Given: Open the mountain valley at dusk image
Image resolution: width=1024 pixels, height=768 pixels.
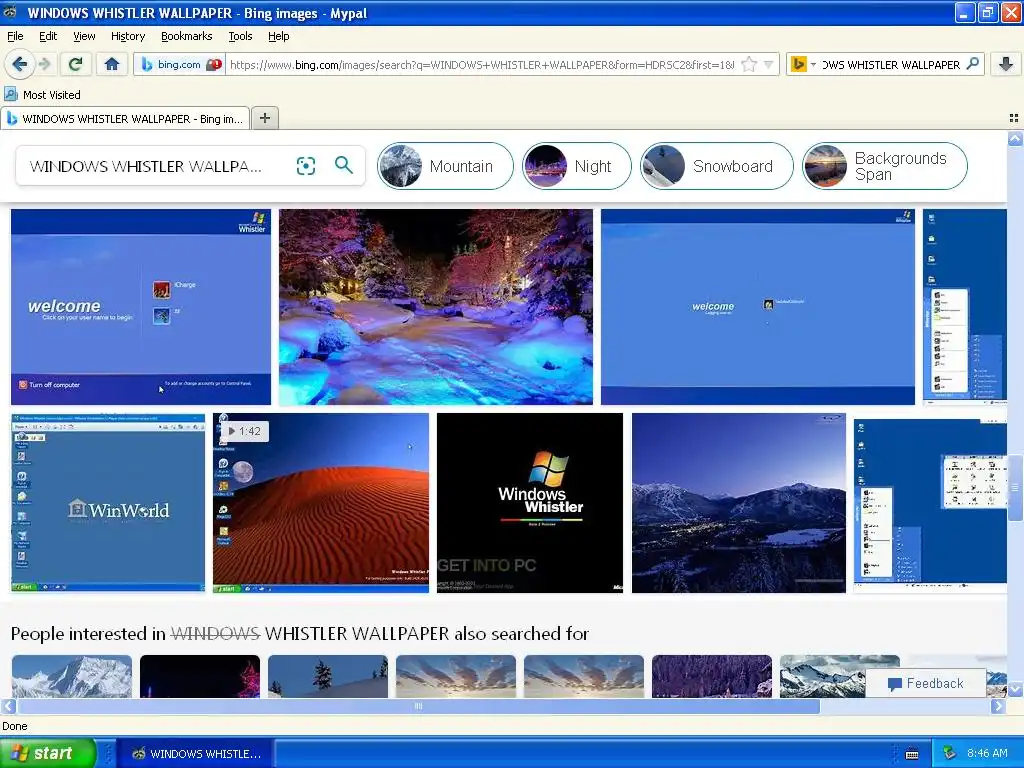Looking at the screenshot, I should coord(739,503).
